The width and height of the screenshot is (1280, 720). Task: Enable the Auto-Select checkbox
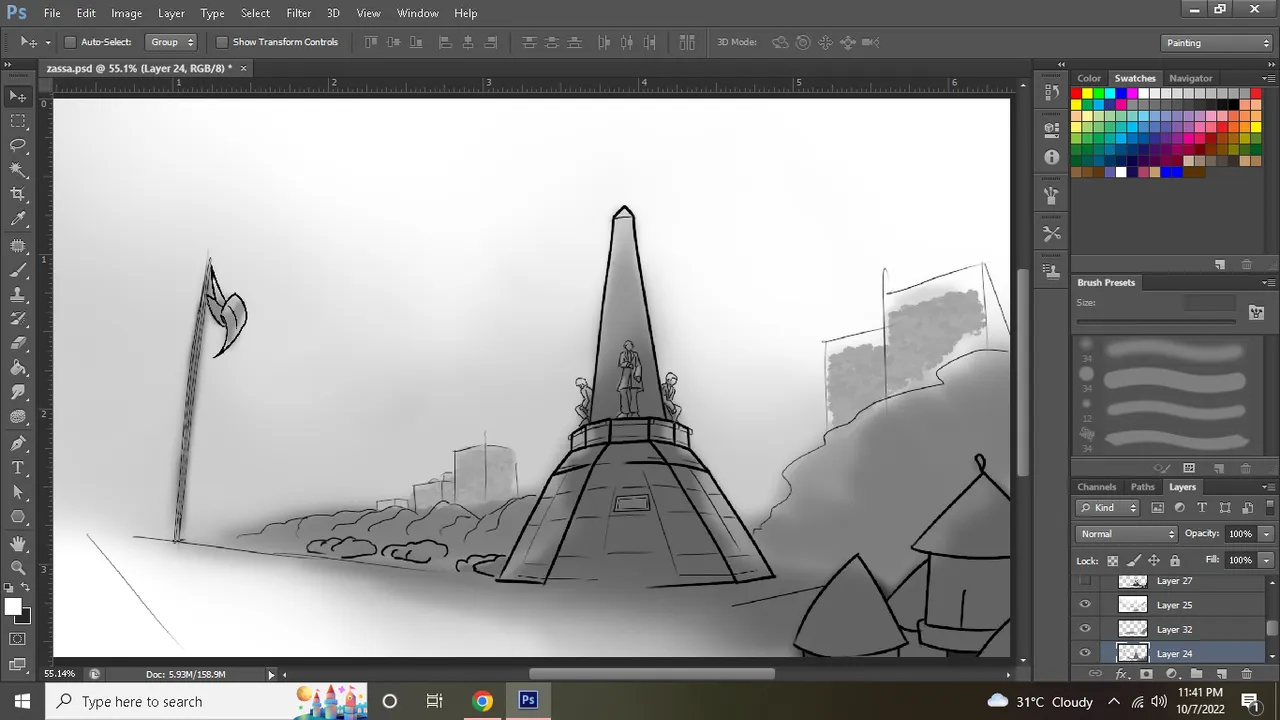70,42
